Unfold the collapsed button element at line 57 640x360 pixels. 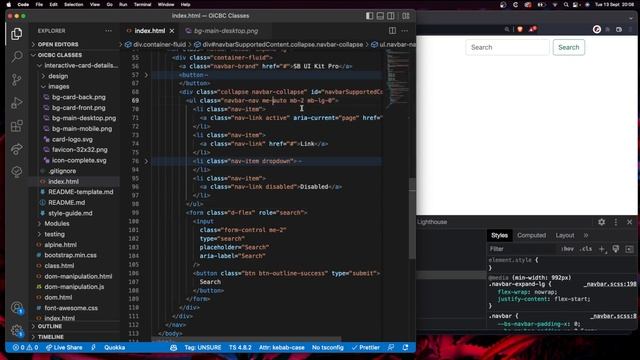tap(147, 75)
